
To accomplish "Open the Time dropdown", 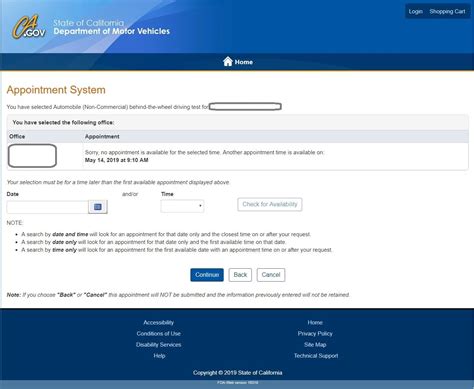I will click(182, 206).
